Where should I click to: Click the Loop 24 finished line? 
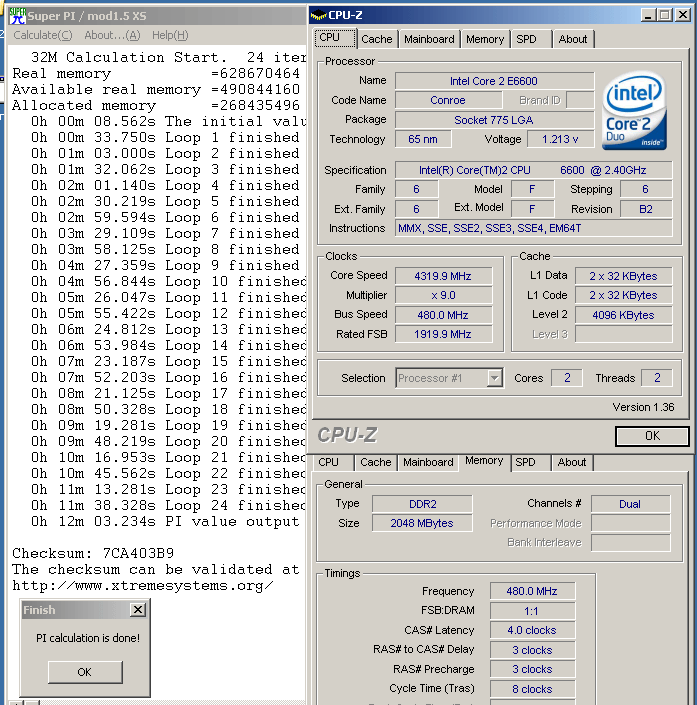click(x=168, y=505)
